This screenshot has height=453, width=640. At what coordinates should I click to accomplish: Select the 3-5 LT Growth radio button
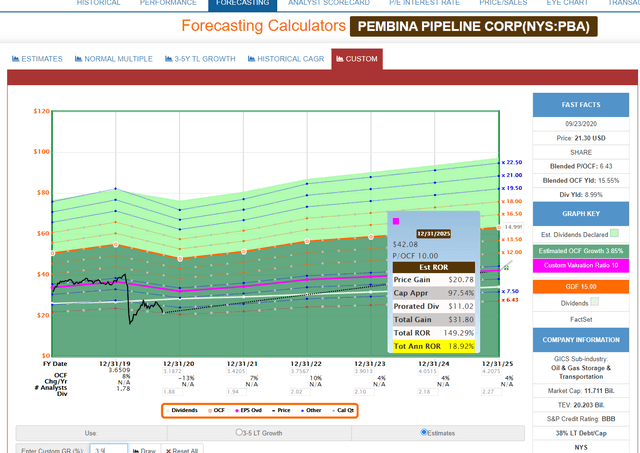point(239,432)
